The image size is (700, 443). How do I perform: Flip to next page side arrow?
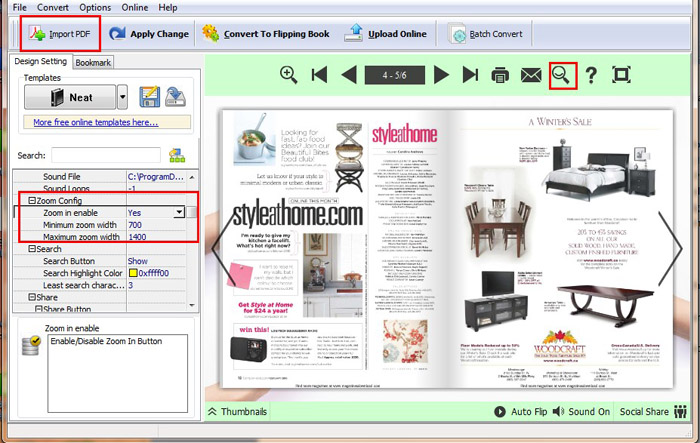(x=670, y=249)
